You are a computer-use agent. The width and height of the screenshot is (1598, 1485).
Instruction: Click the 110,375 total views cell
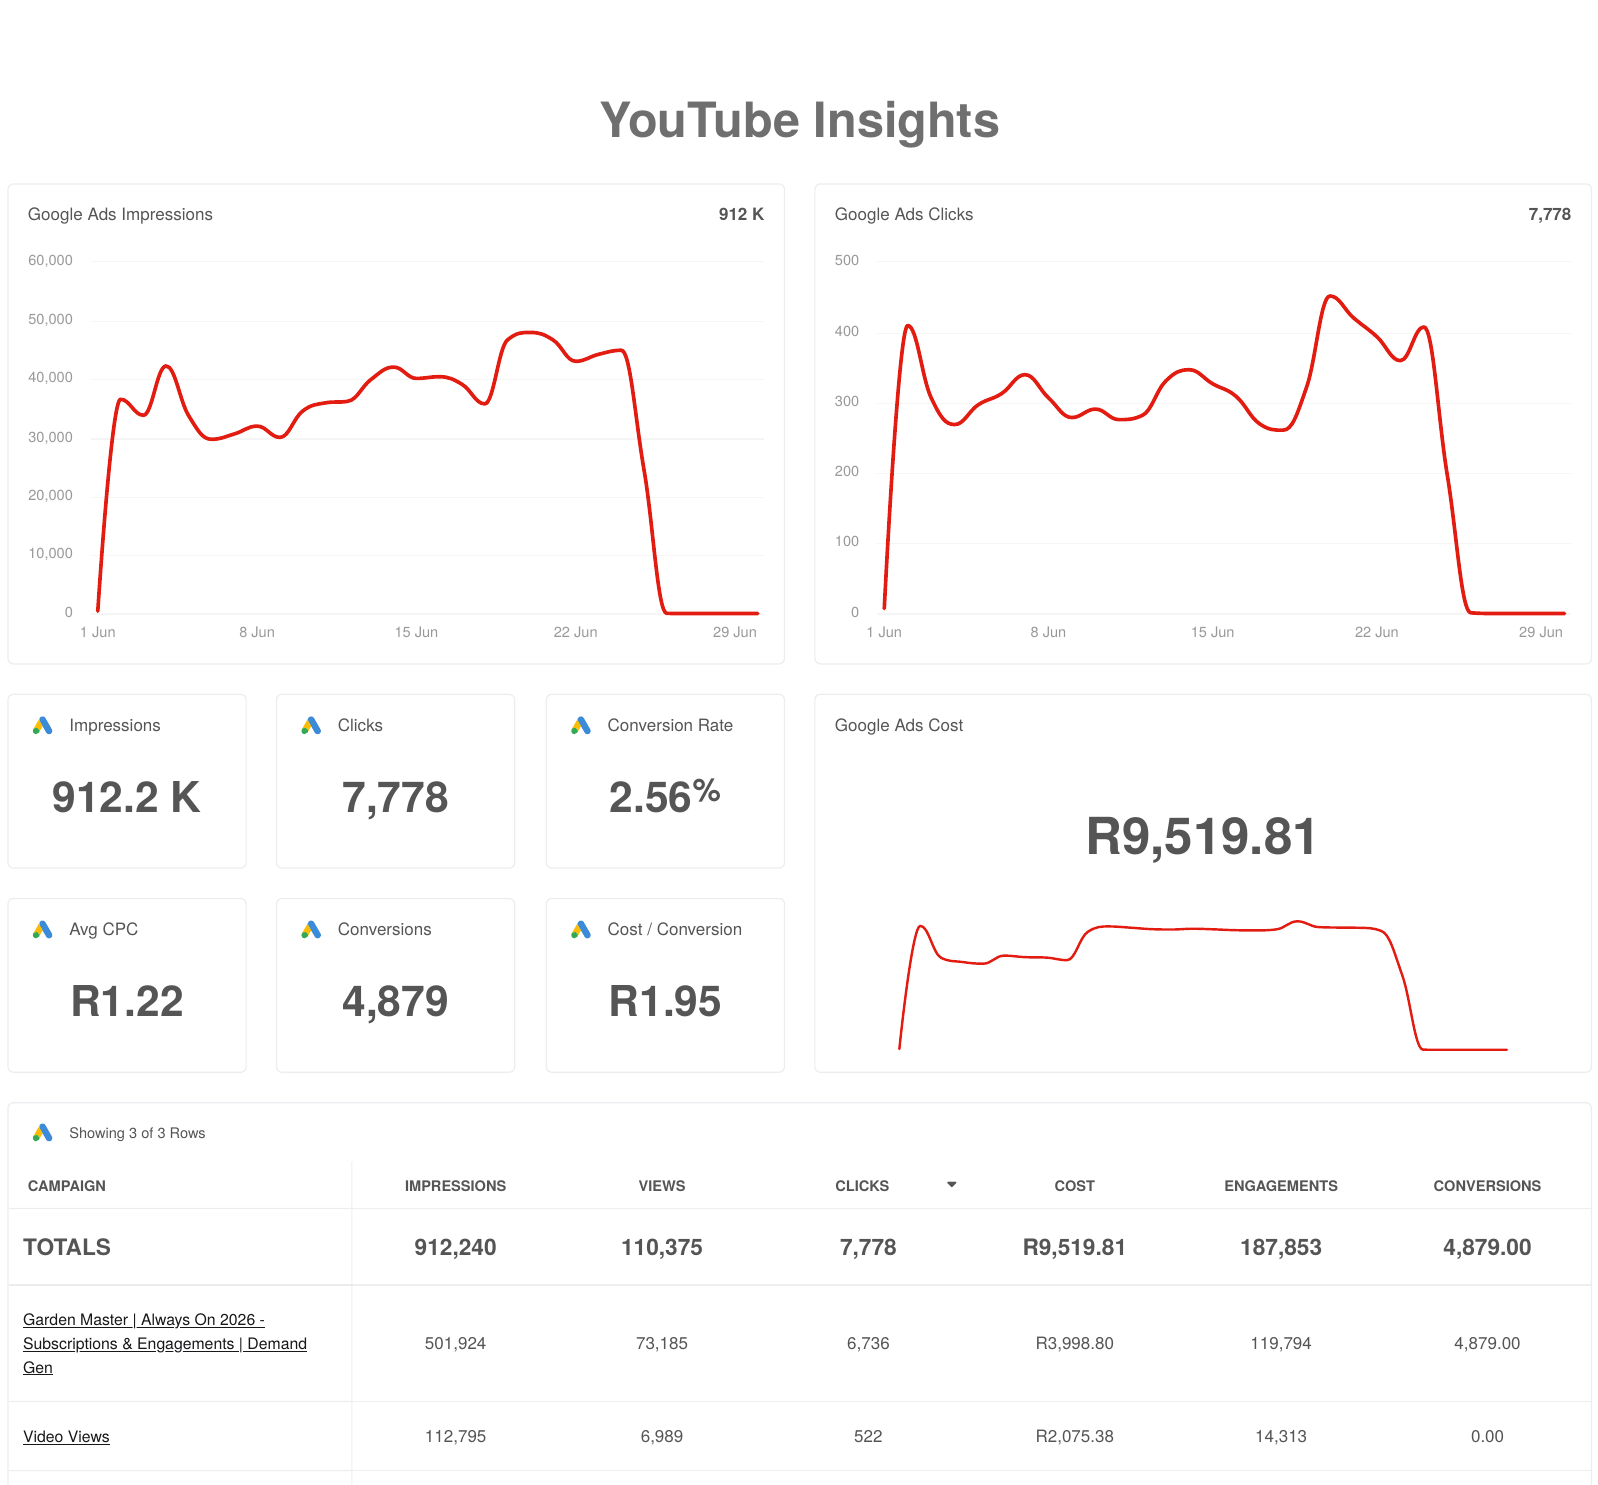pos(662,1247)
